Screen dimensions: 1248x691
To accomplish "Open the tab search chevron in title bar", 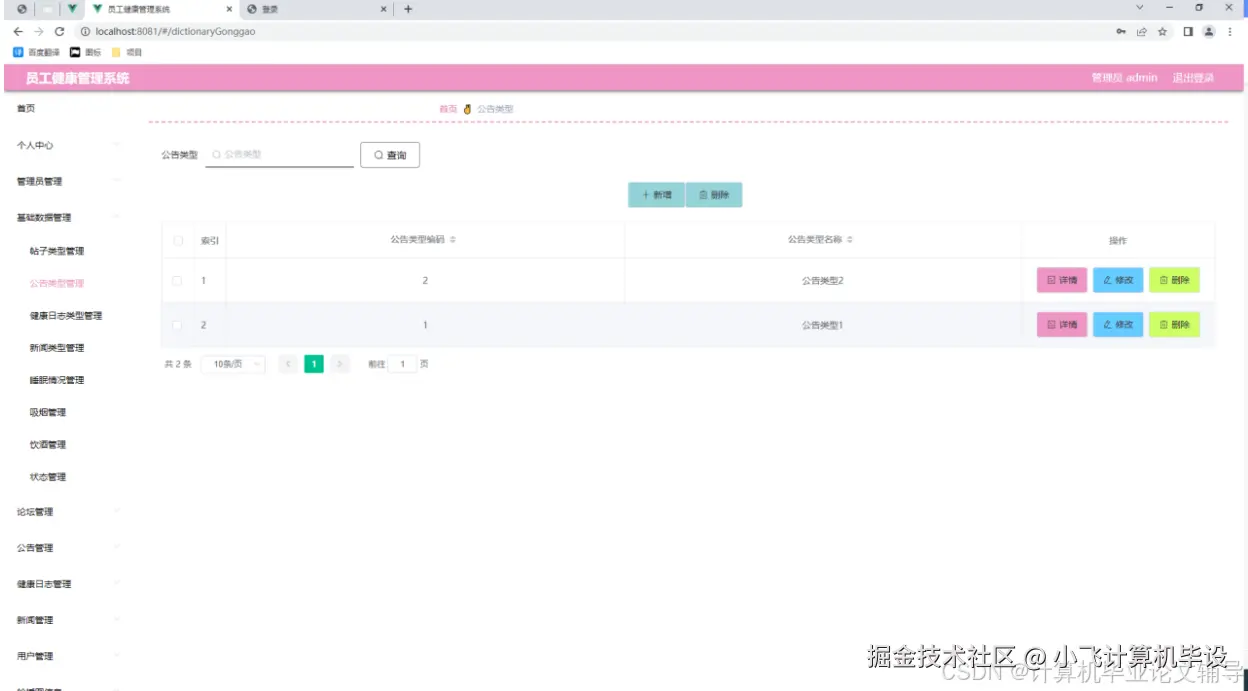I will coord(1139,8).
